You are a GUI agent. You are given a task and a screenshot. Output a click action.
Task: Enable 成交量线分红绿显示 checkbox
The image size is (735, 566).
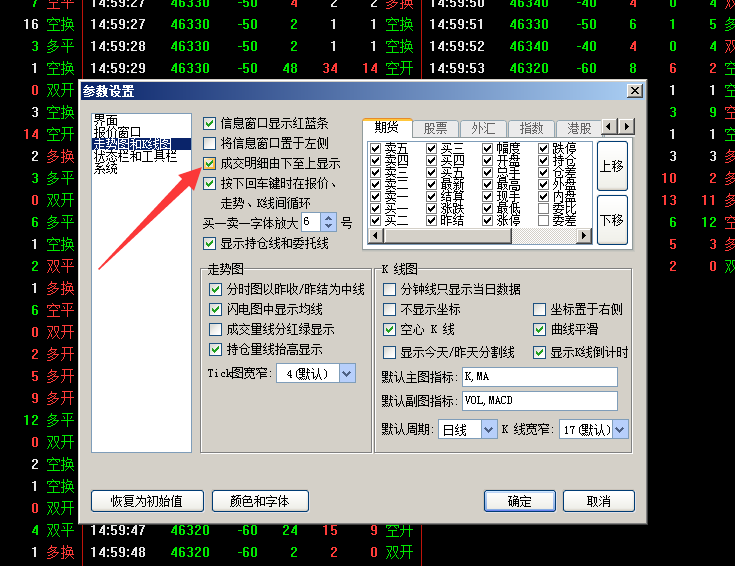[216, 329]
